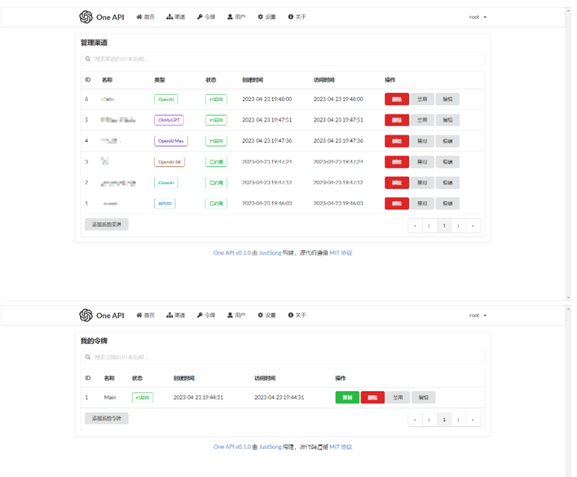Image resolution: width=577 pixels, height=477 pixels.
Task: Toggle disable for the OpenAI channel in row 6
Action: pos(422,99)
